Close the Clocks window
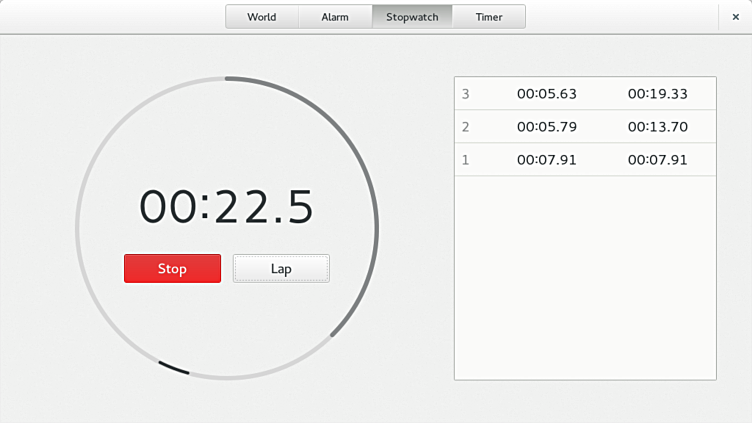The height and width of the screenshot is (423, 752). pos(735,17)
